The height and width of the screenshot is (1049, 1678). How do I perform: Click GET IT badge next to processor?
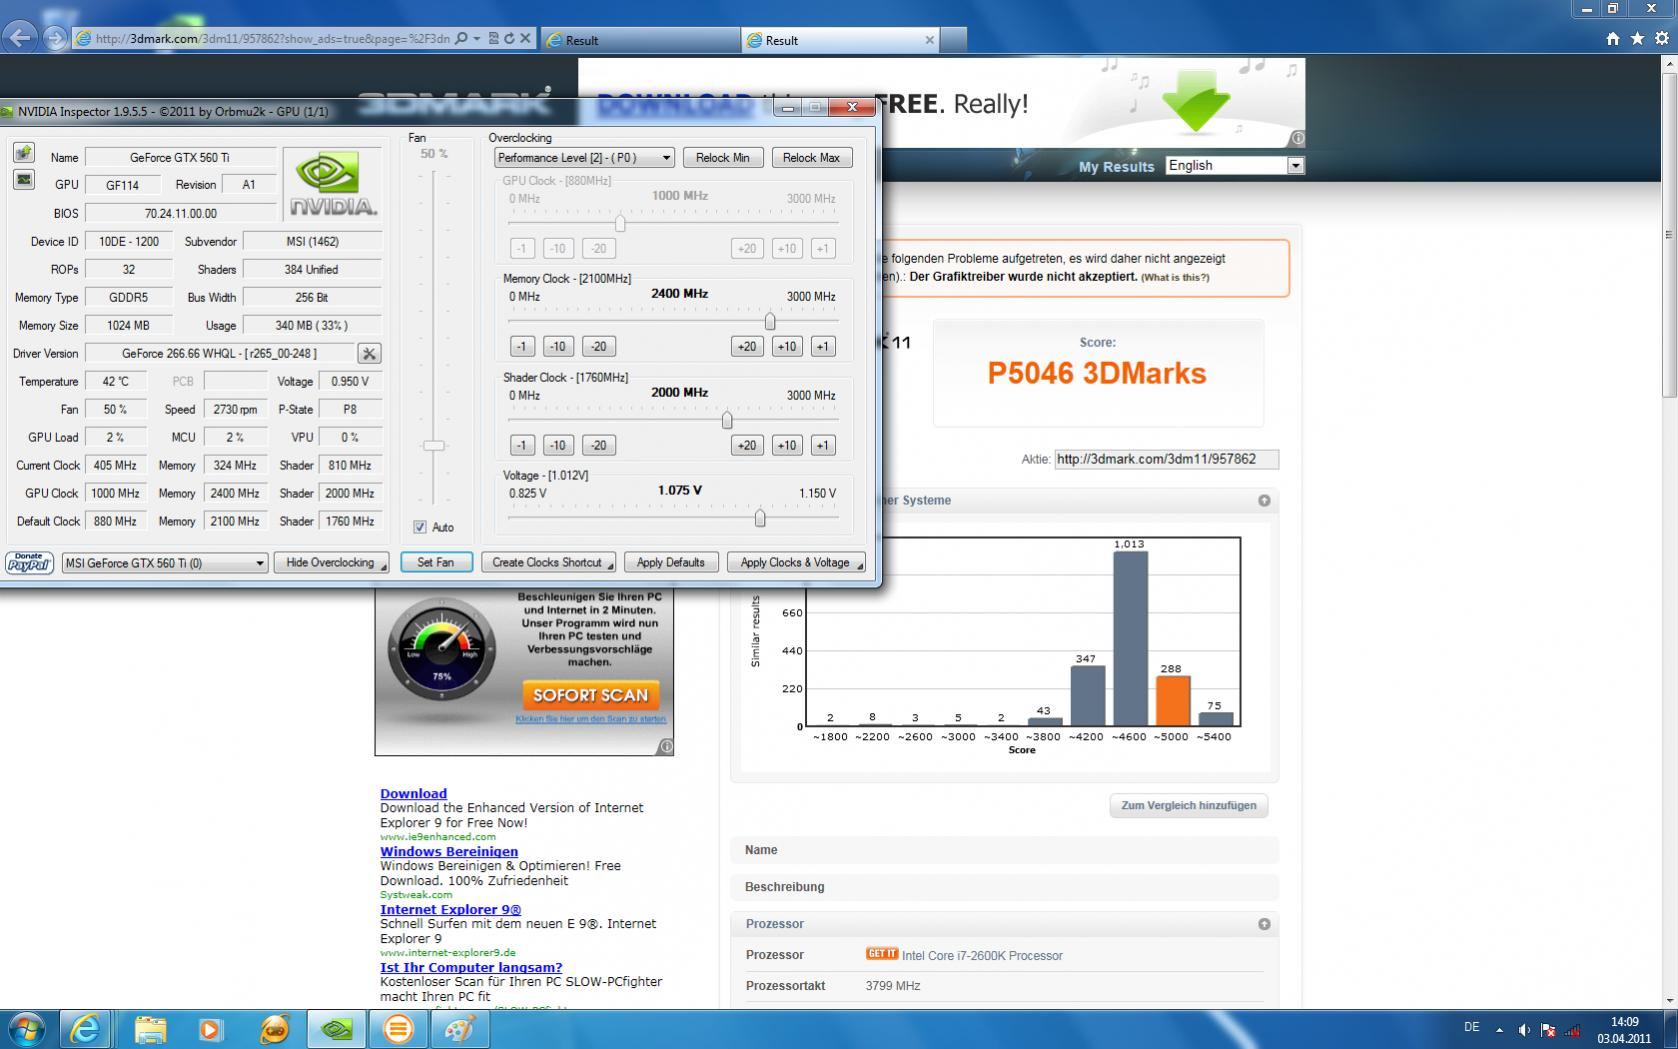click(x=882, y=954)
